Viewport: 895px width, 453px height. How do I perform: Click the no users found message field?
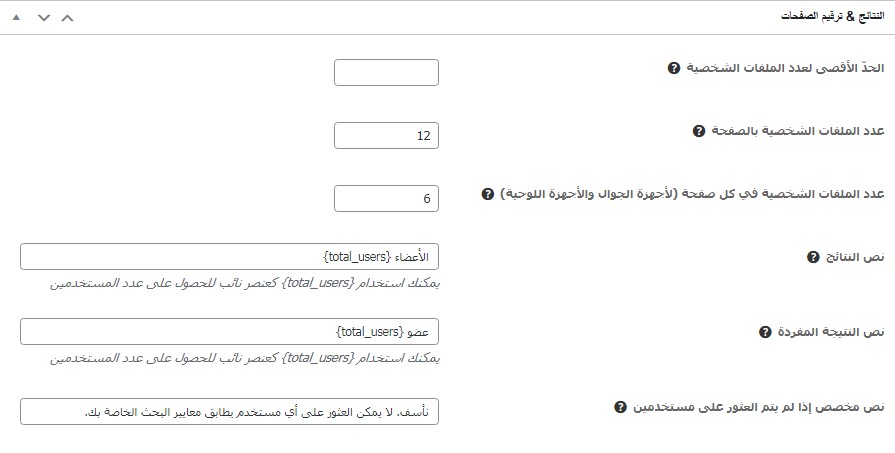(229, 411)
